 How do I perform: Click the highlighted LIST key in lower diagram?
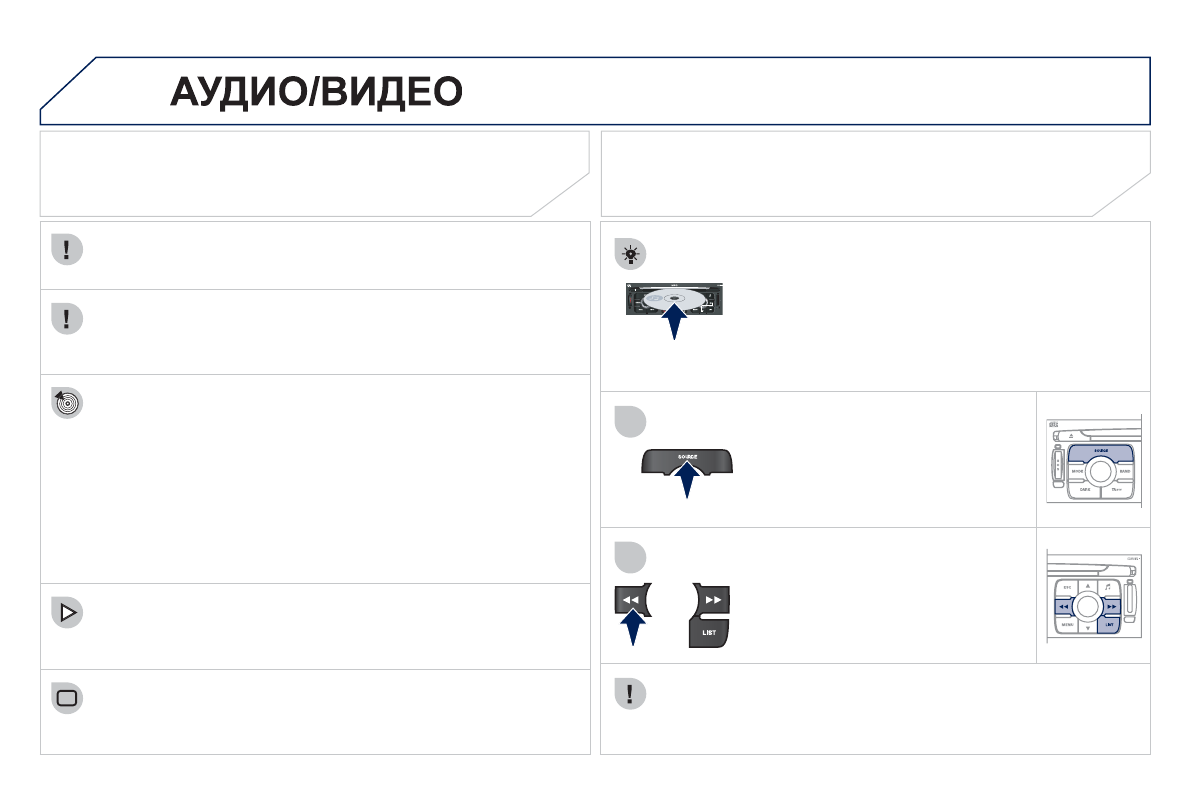click(x=1110, y=624)
